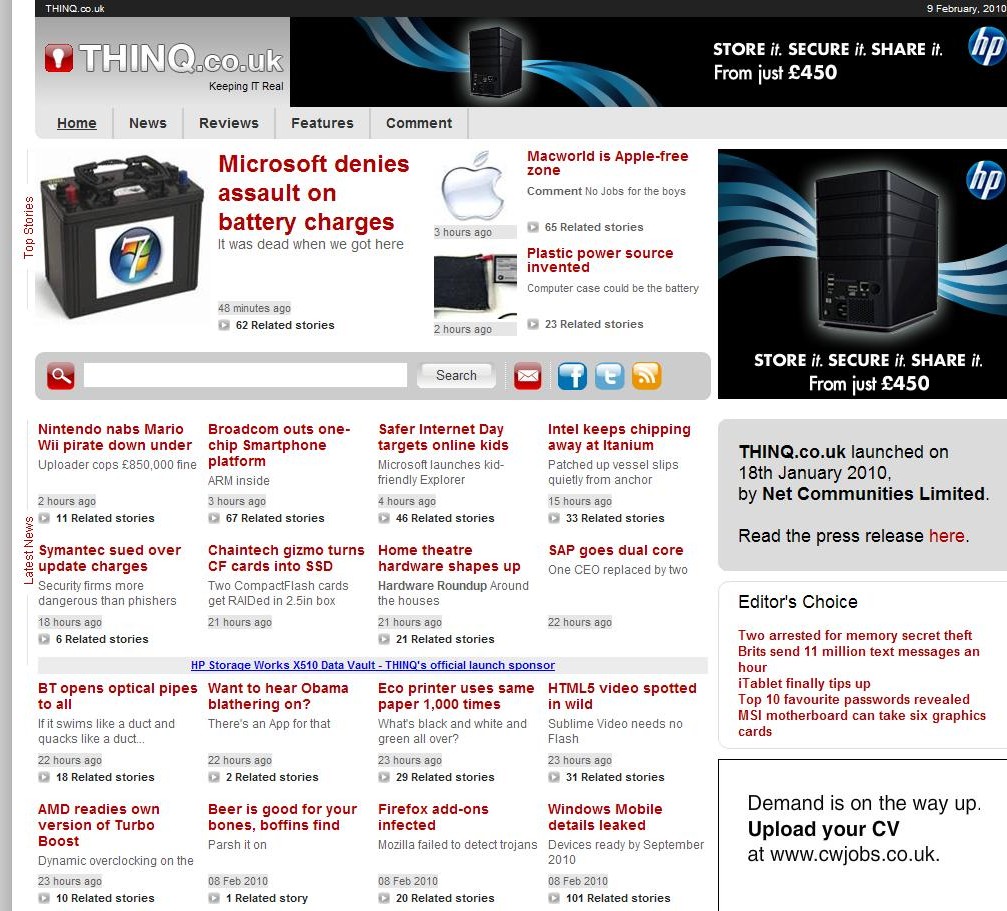Viewport: 1007px width, 911px height.
Task: Click the cwjobs Upload your CV ad
Action: (862, 835)
